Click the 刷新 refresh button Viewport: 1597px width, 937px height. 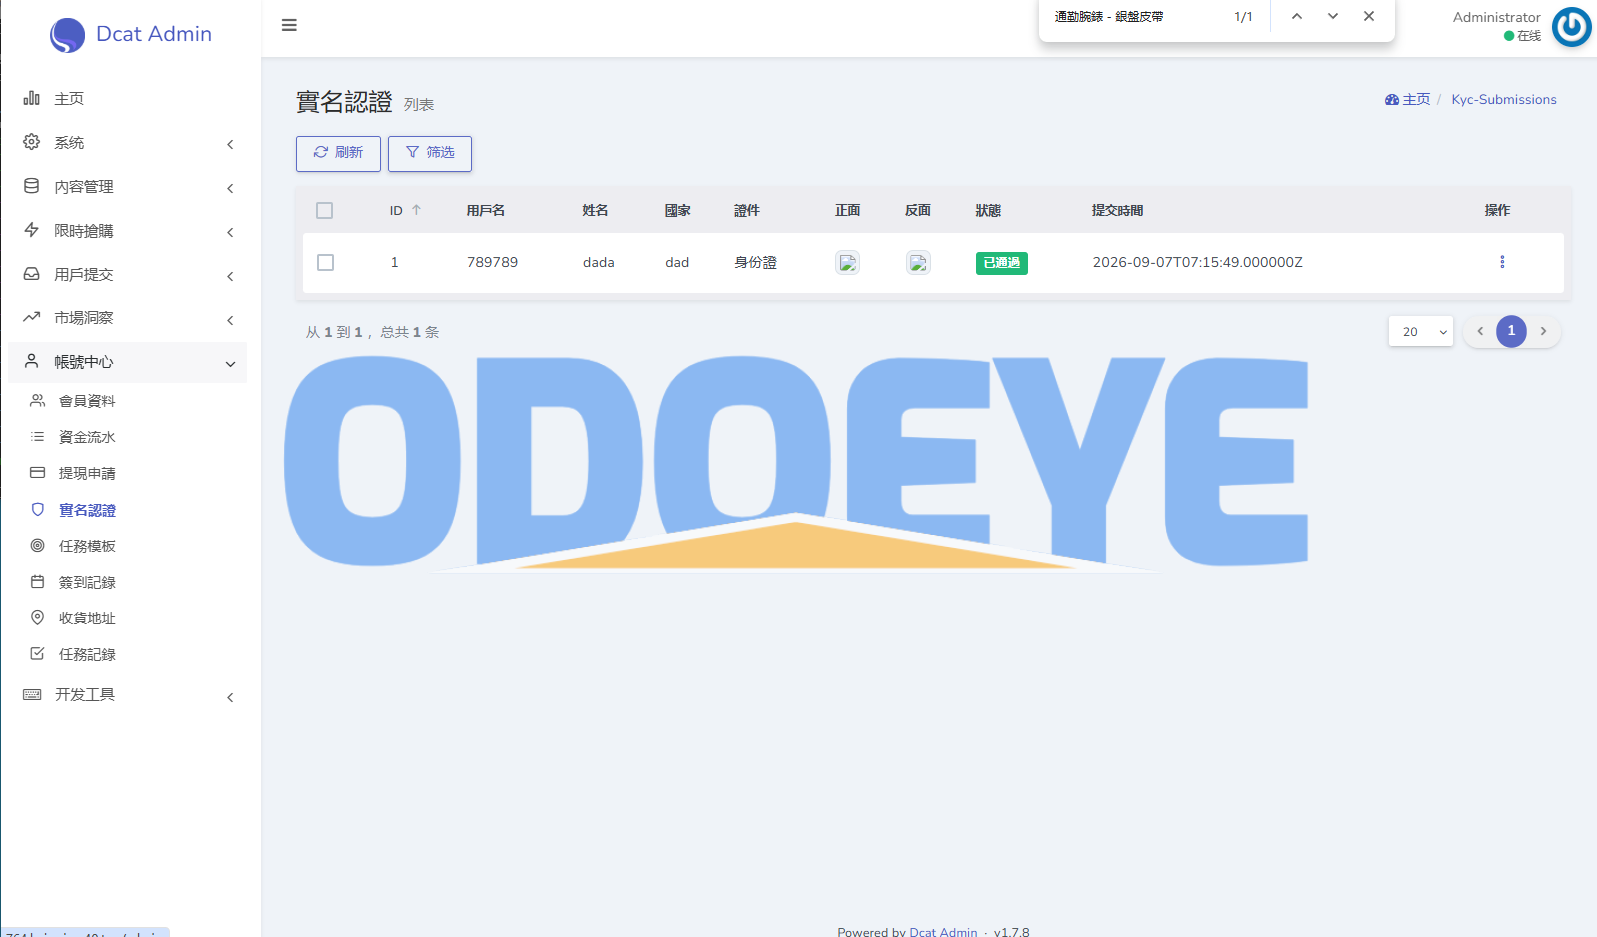click(338, 153)
